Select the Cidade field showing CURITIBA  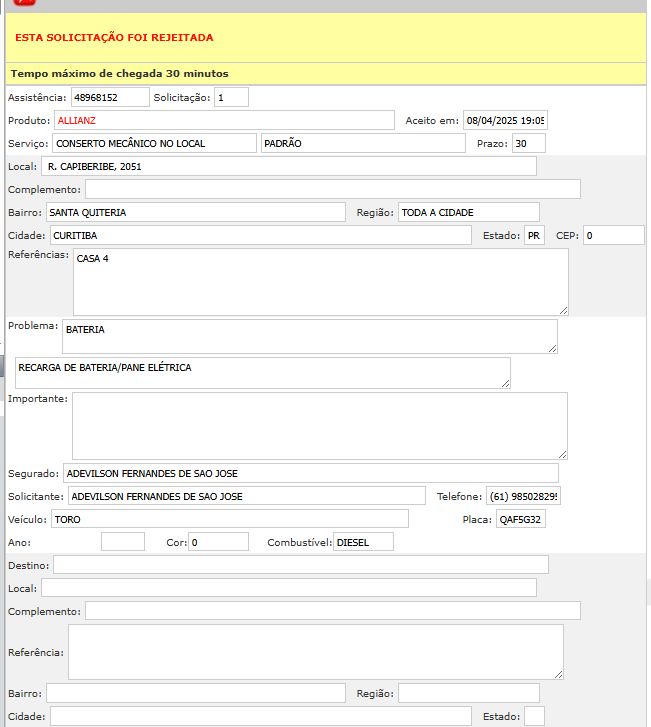pyautogui.click(x=259, y=235)
